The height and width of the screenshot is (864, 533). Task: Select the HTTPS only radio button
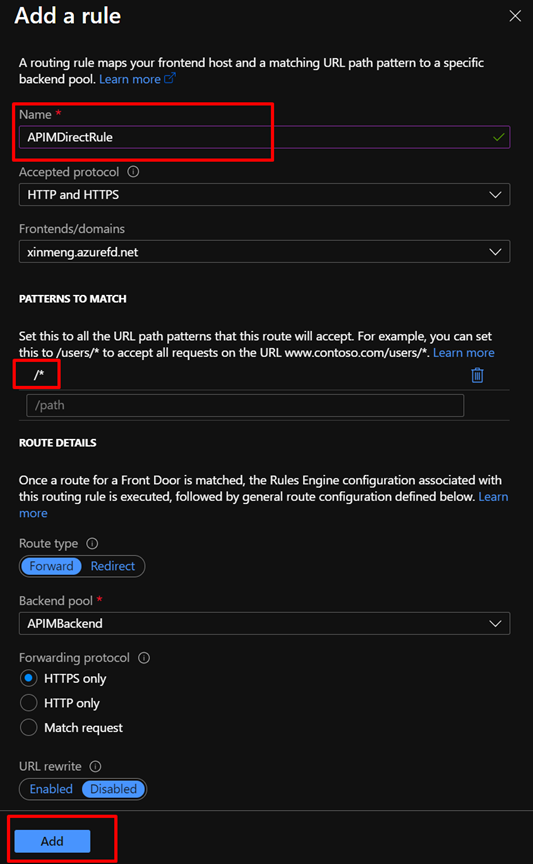(29, 678)
